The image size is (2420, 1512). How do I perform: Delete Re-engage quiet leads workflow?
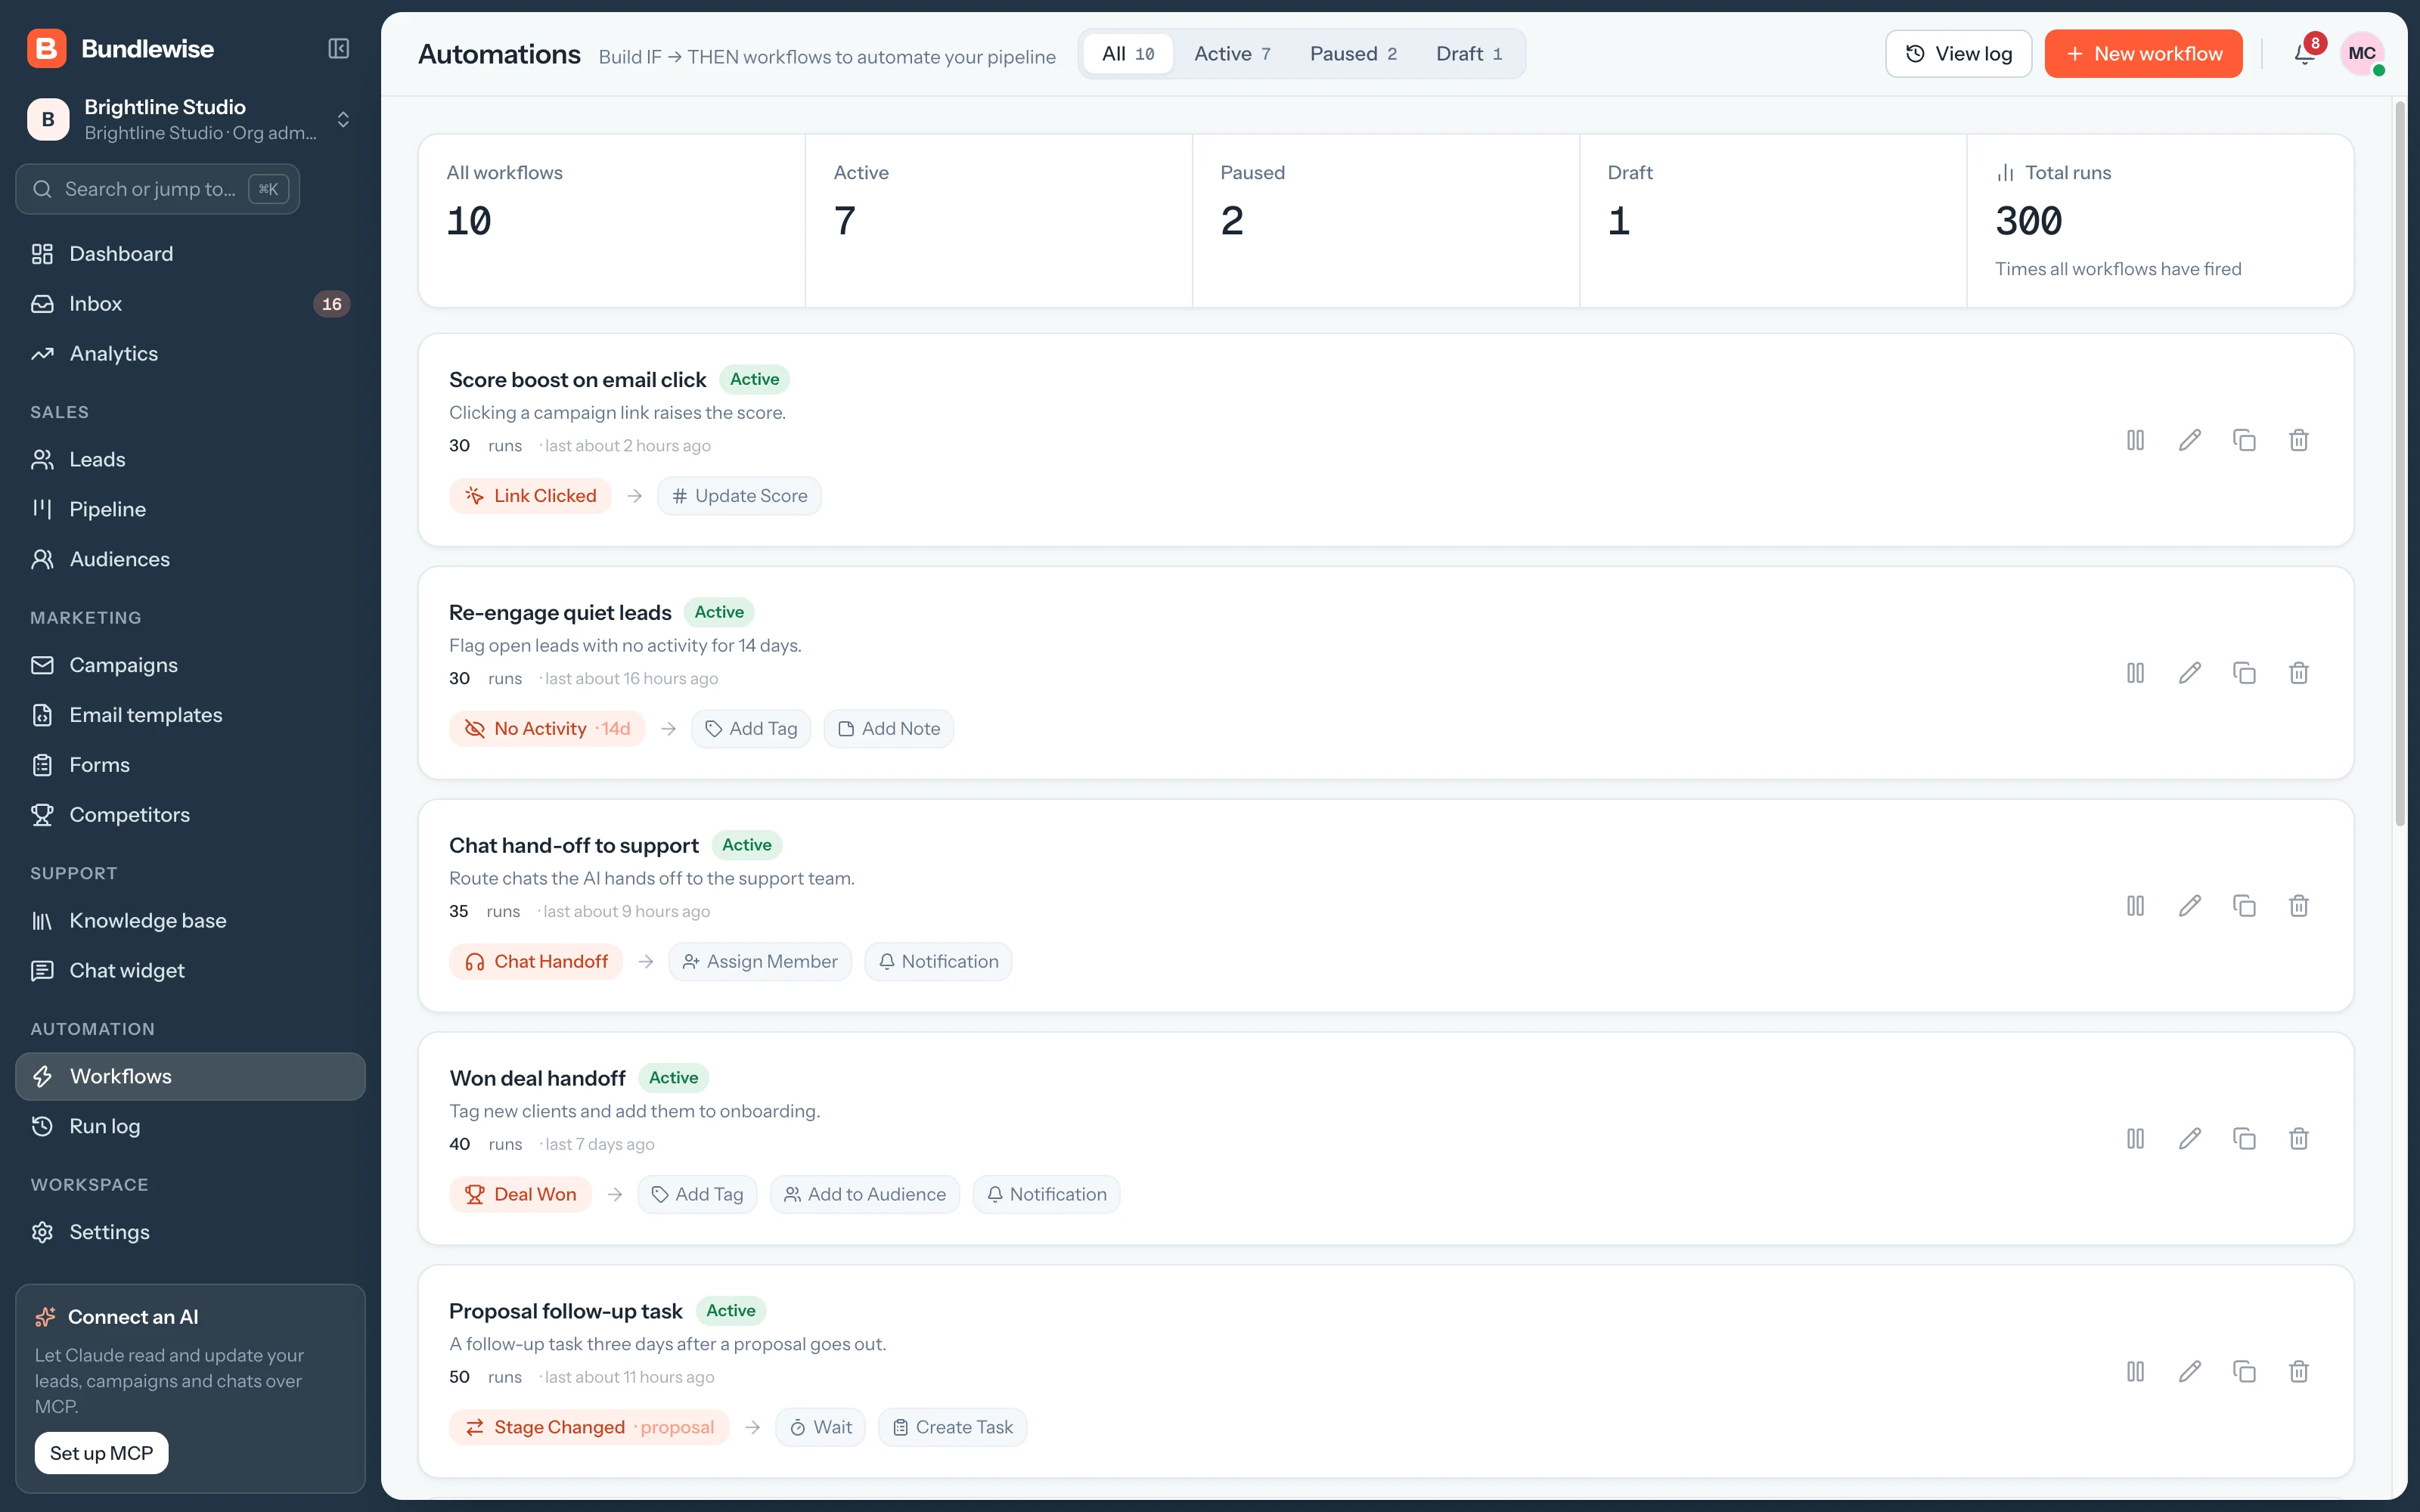(2299, 673)
